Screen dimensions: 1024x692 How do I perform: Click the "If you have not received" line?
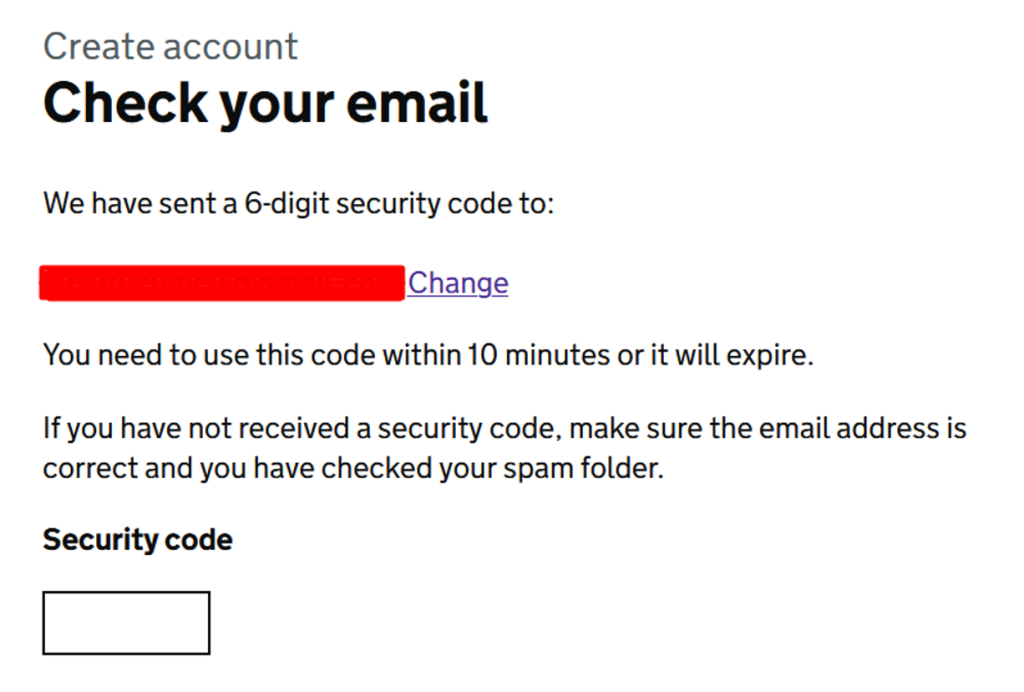(504, 430)
